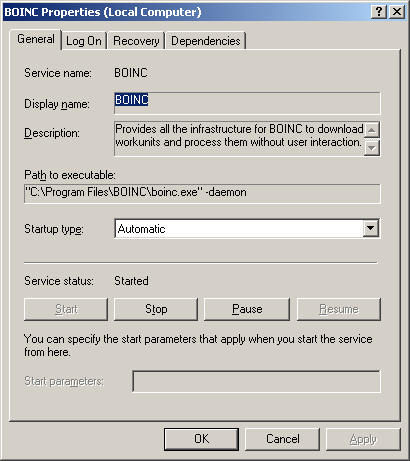Click the Stop service button
The image size is (410, 461).
pos(156,309)
